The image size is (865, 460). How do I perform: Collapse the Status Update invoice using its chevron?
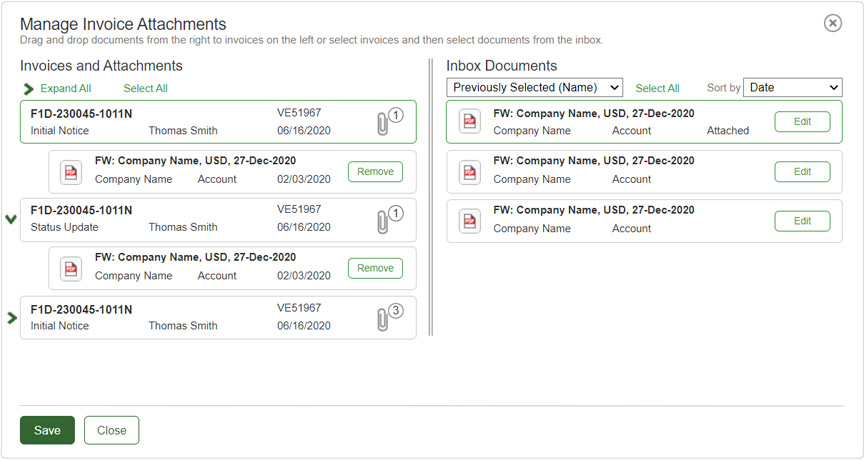click(x=12, y=220)
